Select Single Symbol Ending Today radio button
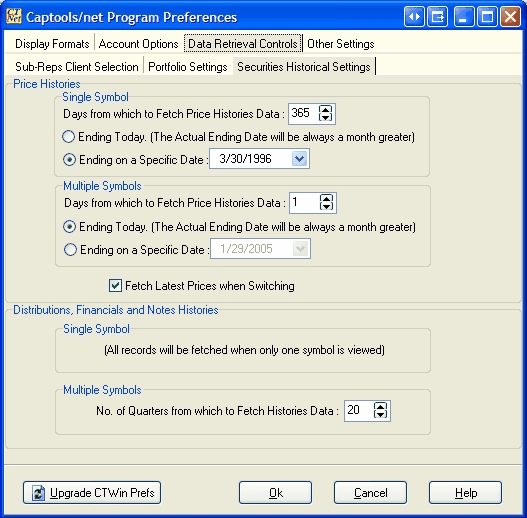527x518 pixels. (x=69, y=137)
